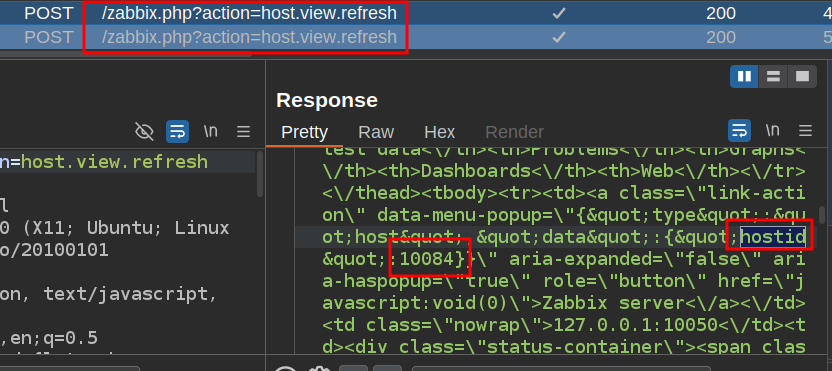Click 'n=host.view.refresh' line in request panel
832x371 pixels.
click(104, 161)
